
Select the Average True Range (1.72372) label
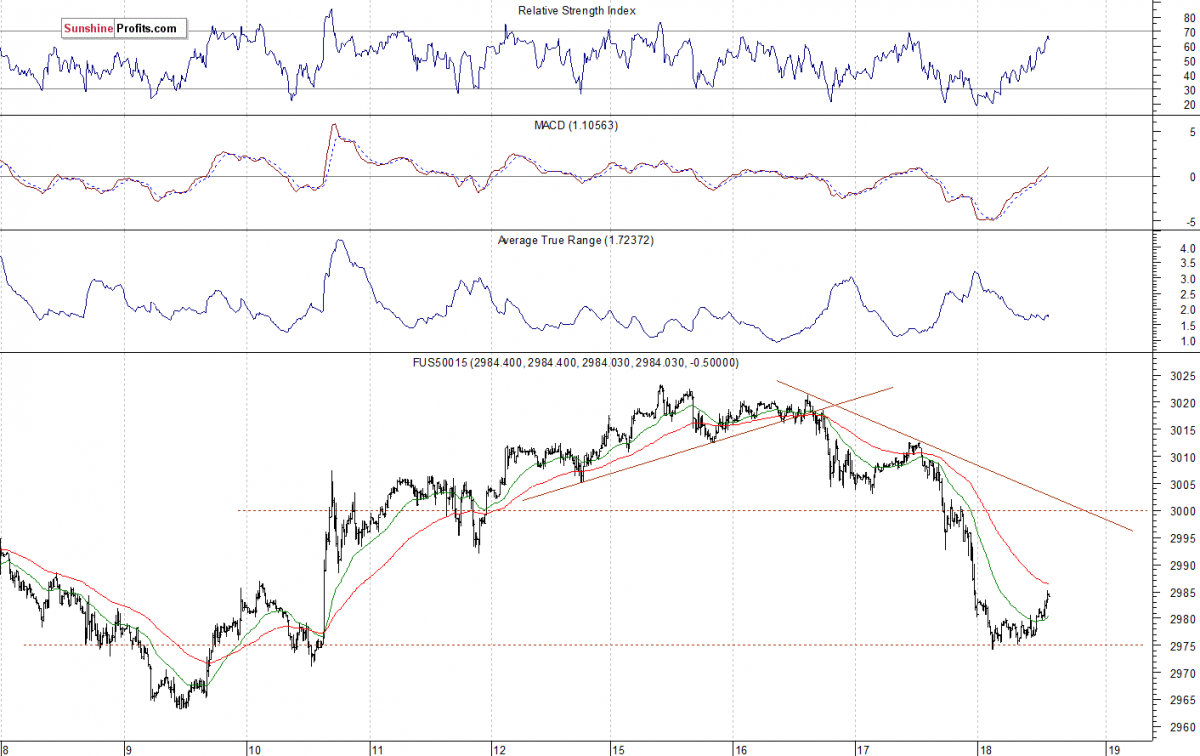coord(575,240)
